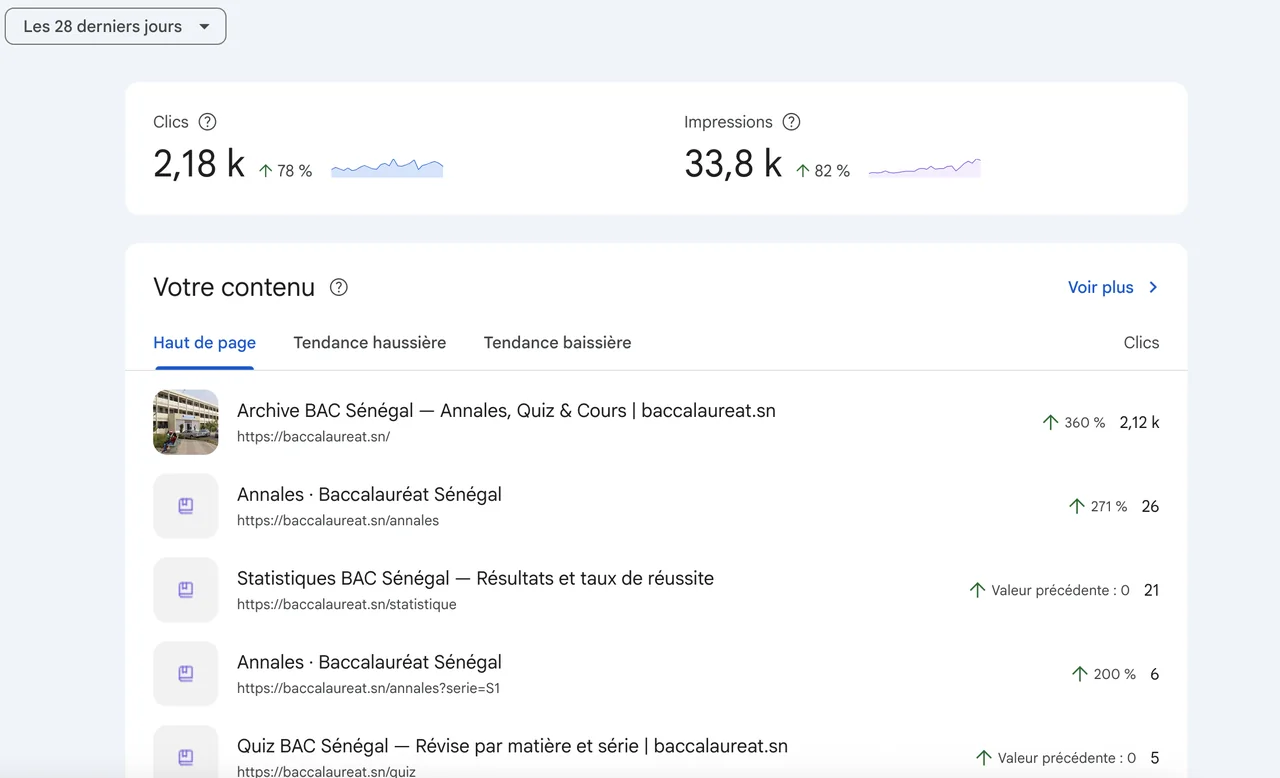Click the 78 % increase next to Clics
1280x778 pixels.
(x=285, y=171)
